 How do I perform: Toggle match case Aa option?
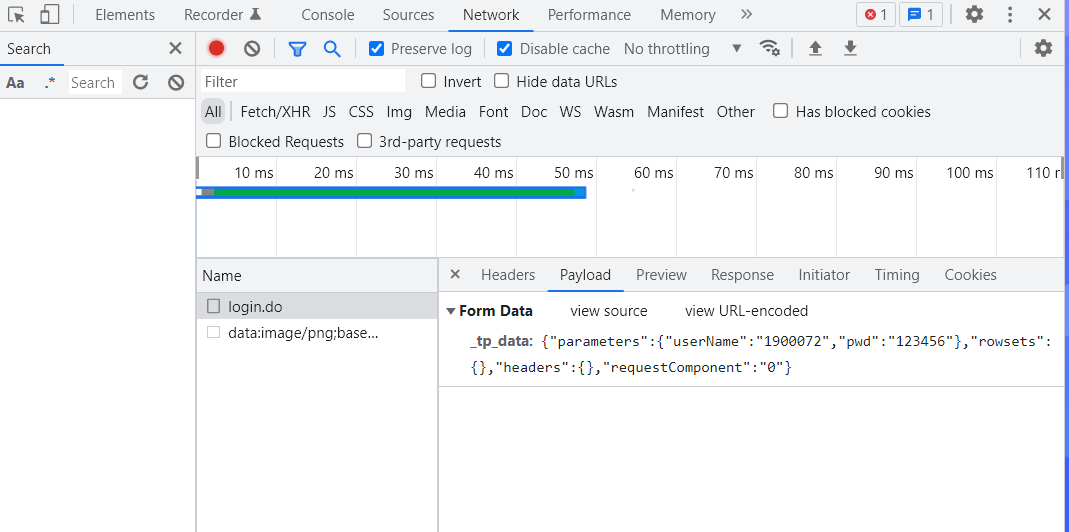15,83
